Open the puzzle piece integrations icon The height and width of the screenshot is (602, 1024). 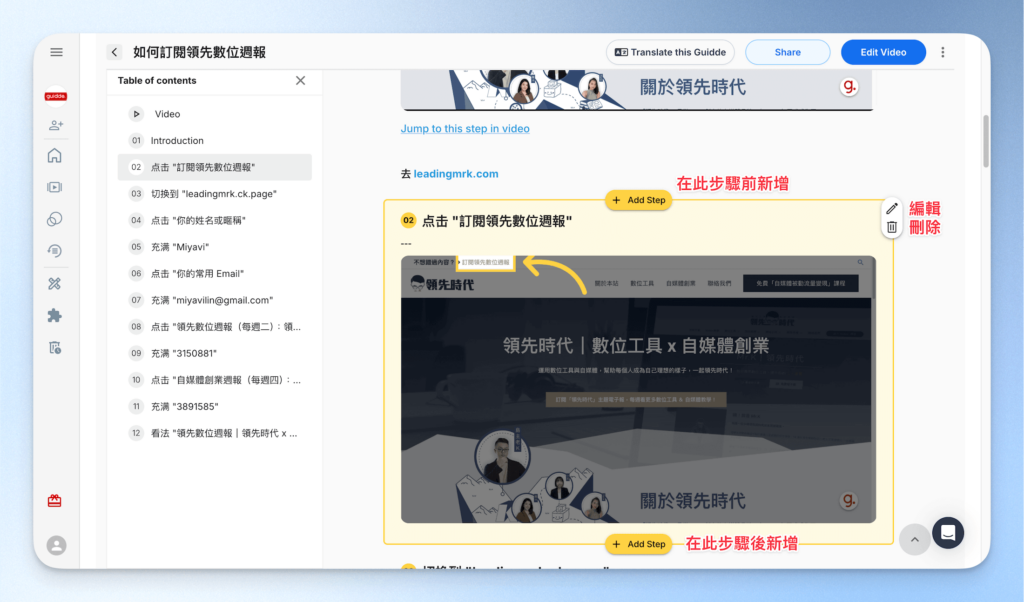55,315
